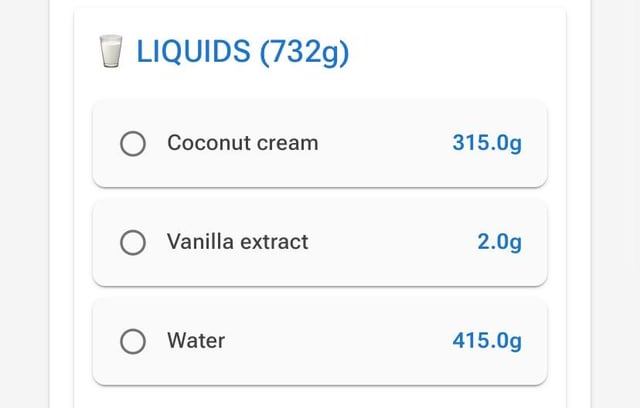
Task: Click the word 'Coconut' in first ingredient
Action: (x=208, y=143)
